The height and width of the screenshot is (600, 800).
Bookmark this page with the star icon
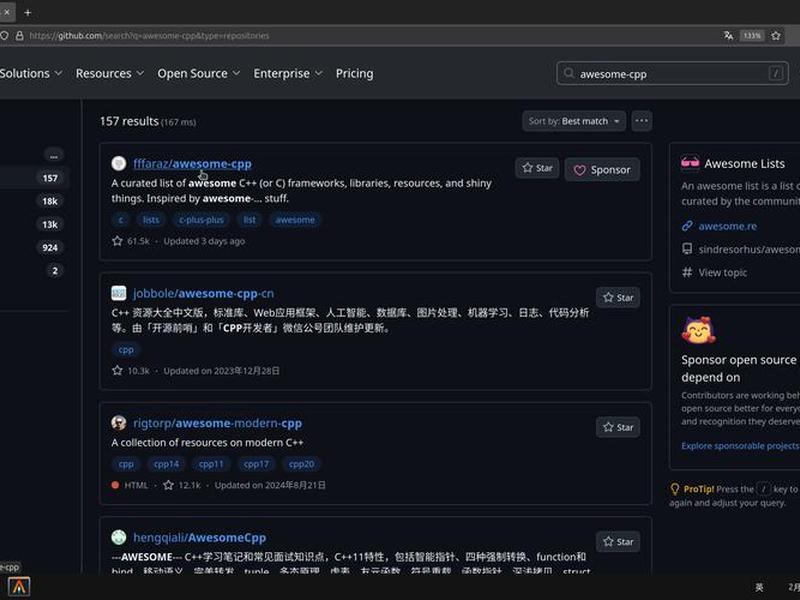[x=776, y=35]
